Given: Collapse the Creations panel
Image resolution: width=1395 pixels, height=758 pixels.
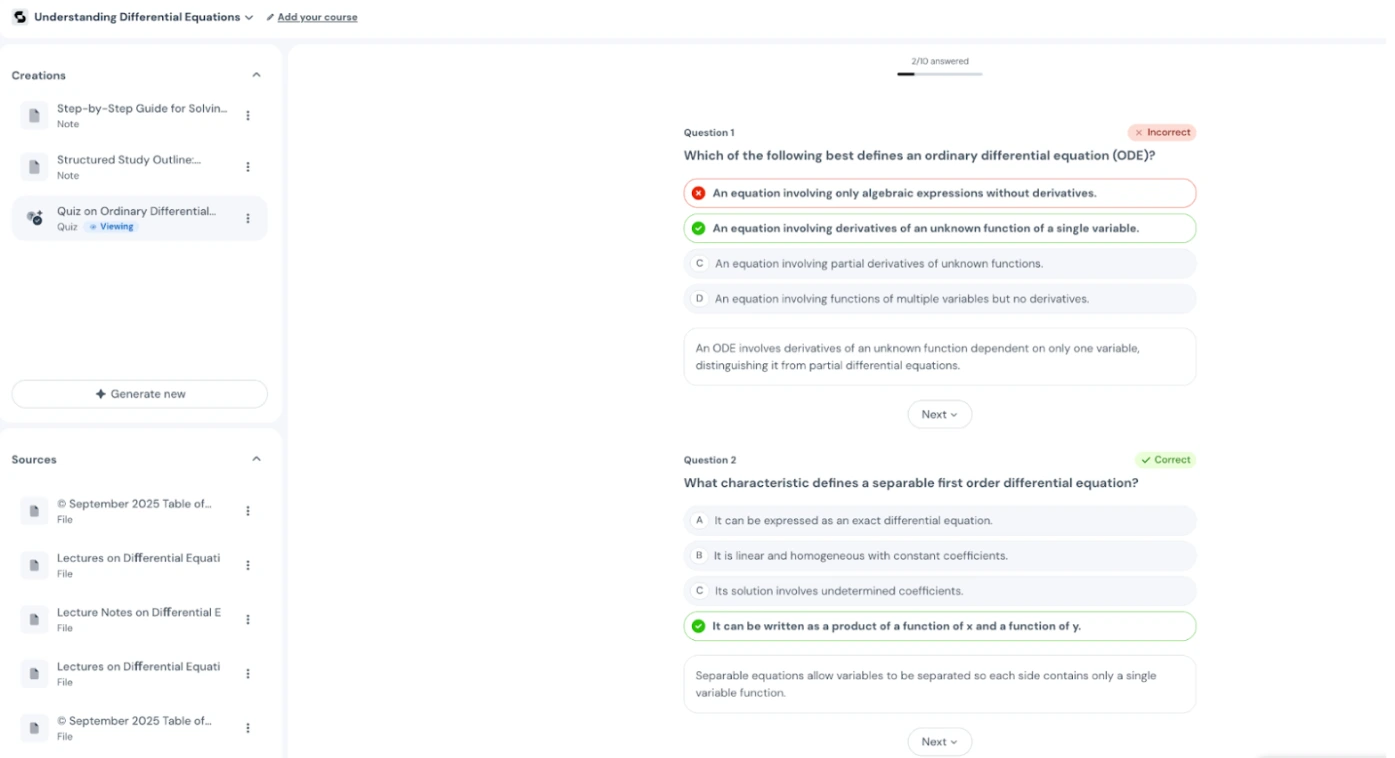Looking at the screenshot, I should pos(256,75).
